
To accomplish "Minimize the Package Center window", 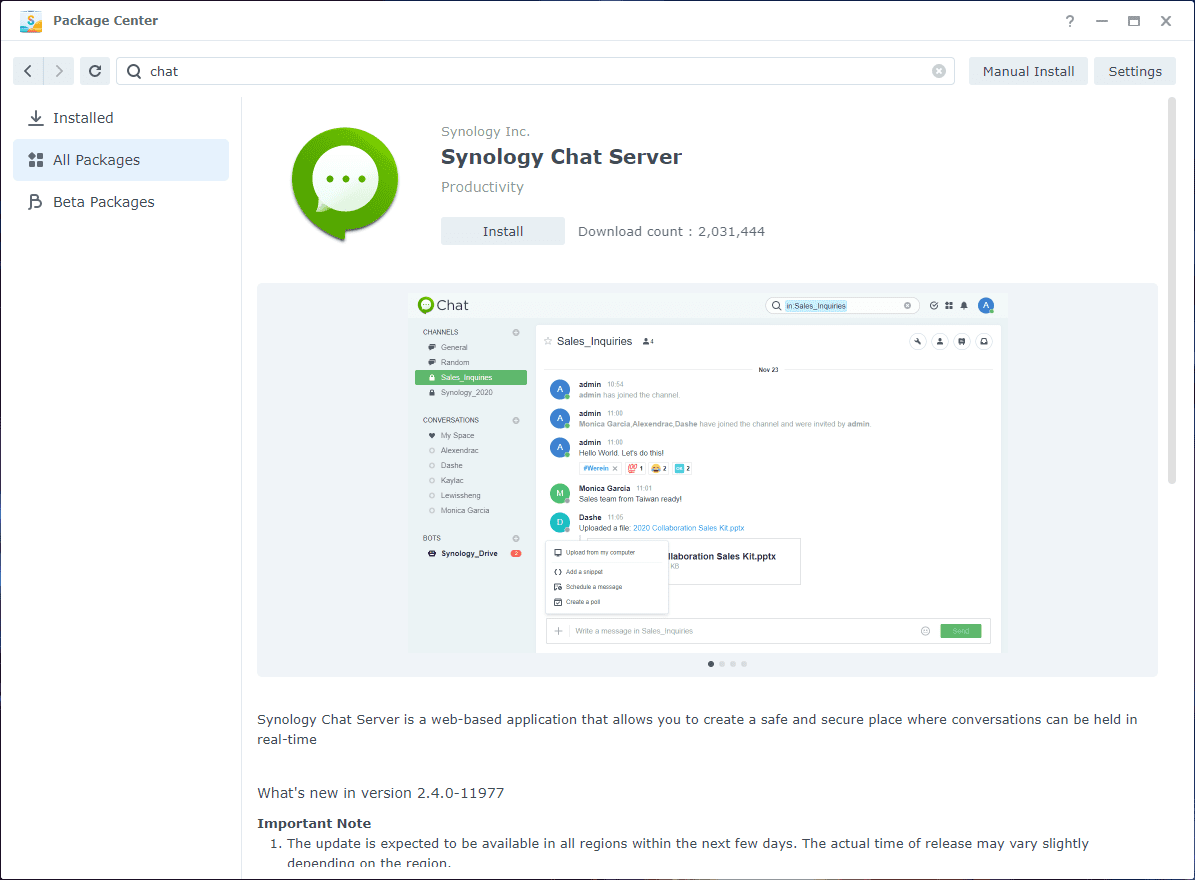I will 1101,21.
